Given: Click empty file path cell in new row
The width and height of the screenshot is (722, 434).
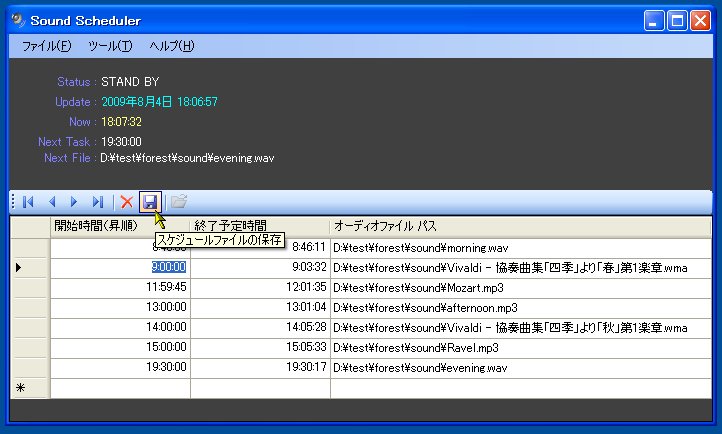Looking at the screenshot, I should (x=521, y=388).
